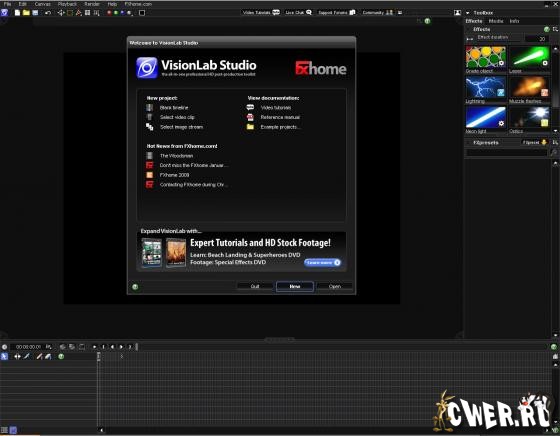Viewport: 560px width, 436px height.
Task: Select the Laser effect thumbnail
Action: [529, 57]
